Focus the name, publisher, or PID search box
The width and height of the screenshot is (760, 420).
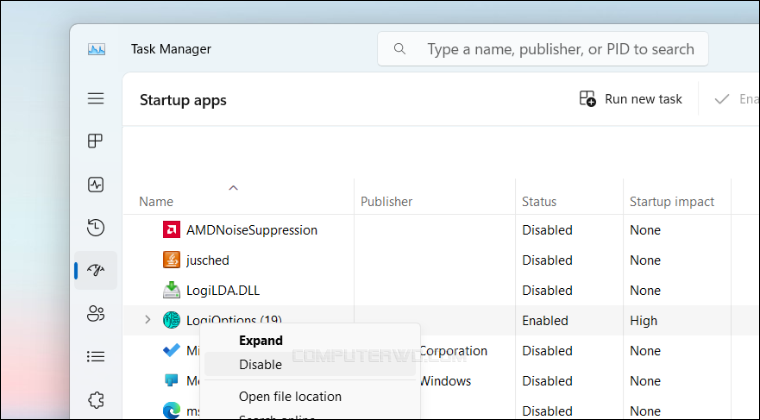(543, 49)
